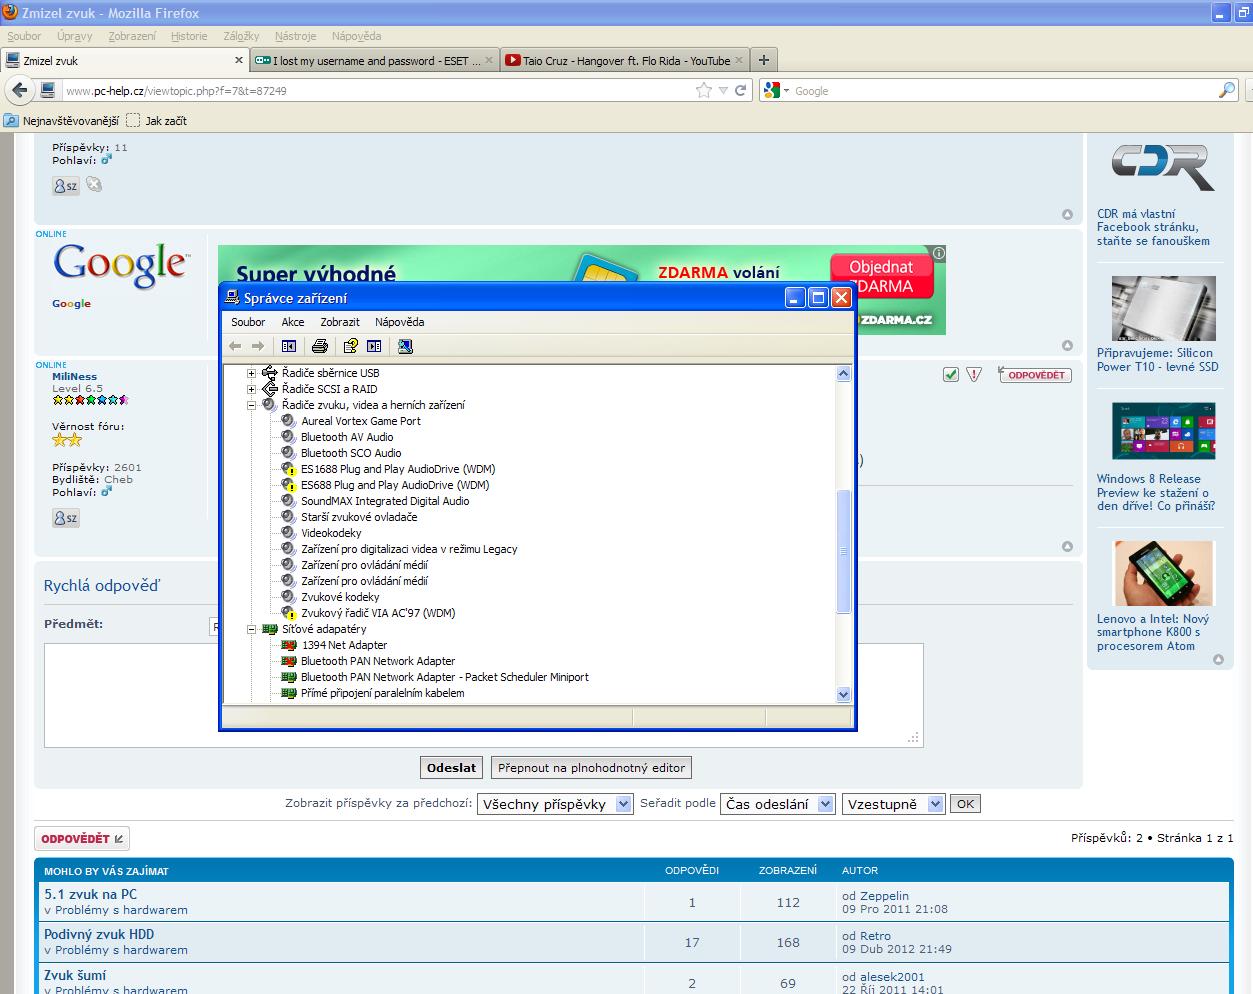Click the Odeslat button
This screenshot has width=1253, height=994.
tap(451, 768)
